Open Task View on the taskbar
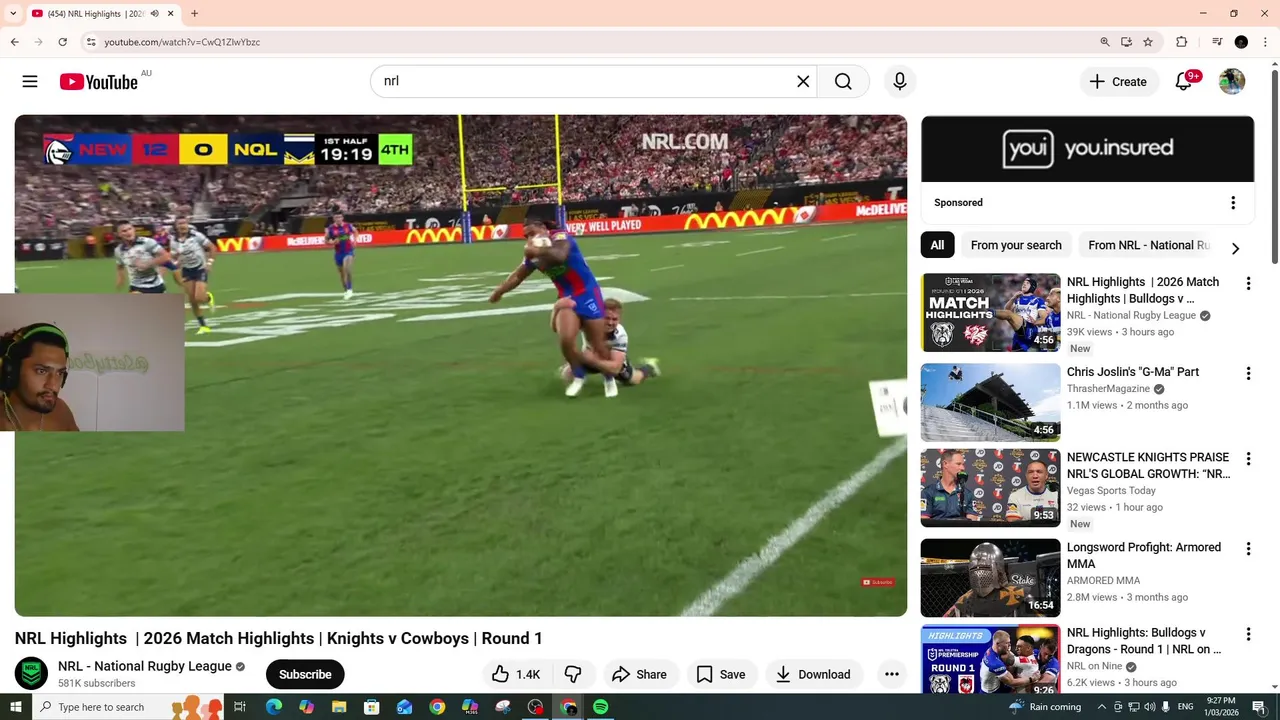 [240, 707]
